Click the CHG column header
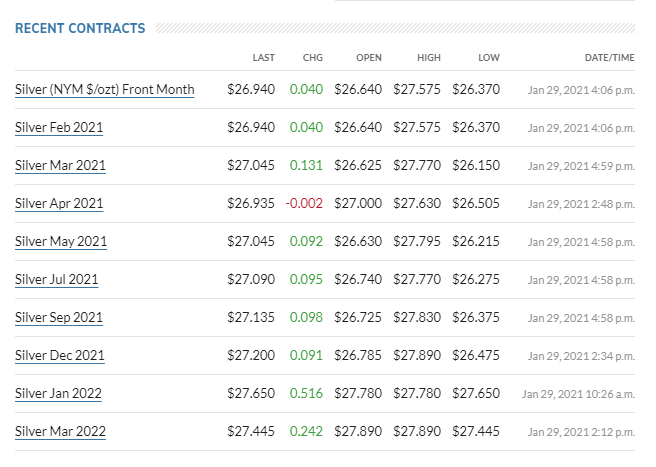The width and height of the screenshot is (656, 467). point(313,58)
